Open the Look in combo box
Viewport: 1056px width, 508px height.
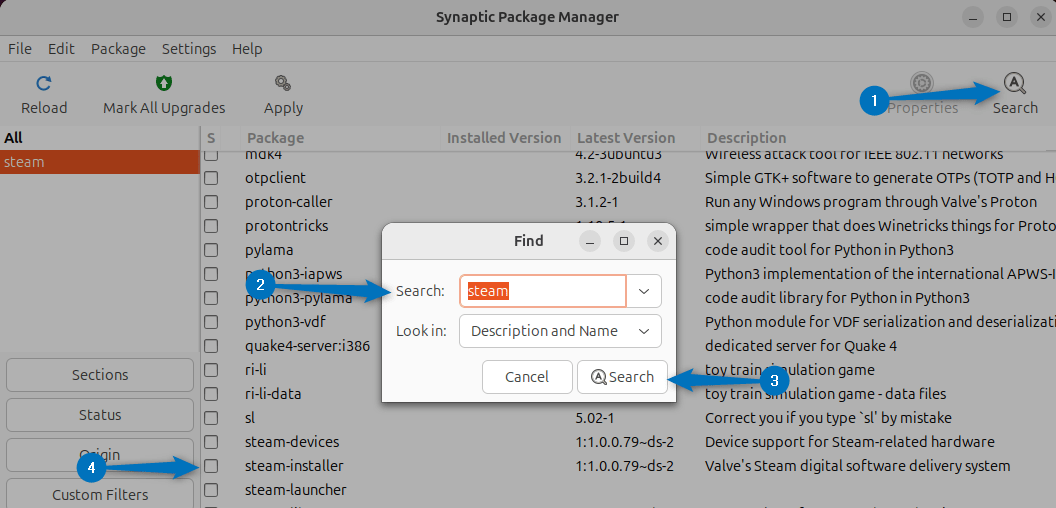(560, 331)
